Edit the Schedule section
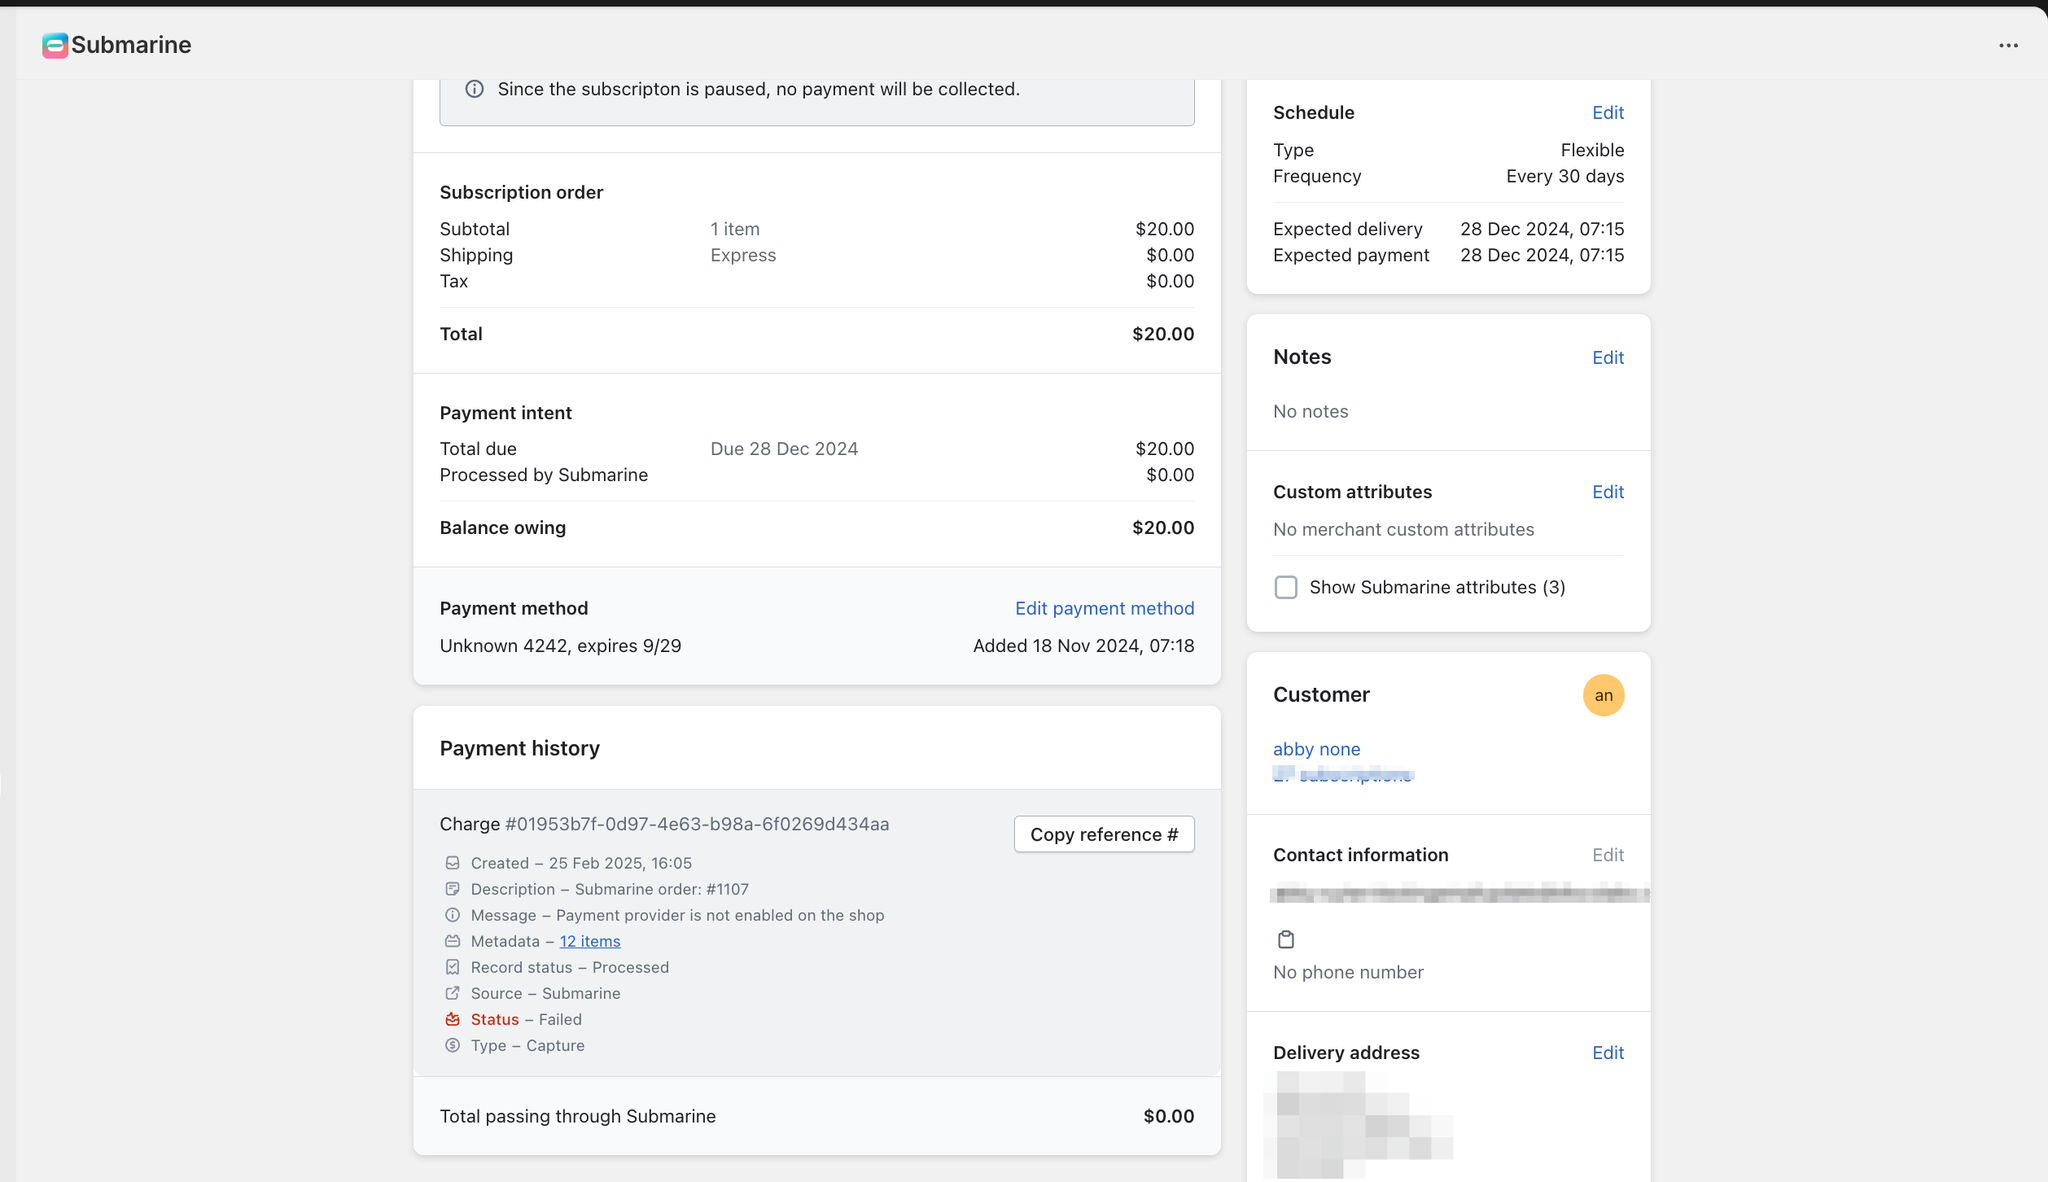Screen dimensions: 2048x1182 pos(1607,113)
